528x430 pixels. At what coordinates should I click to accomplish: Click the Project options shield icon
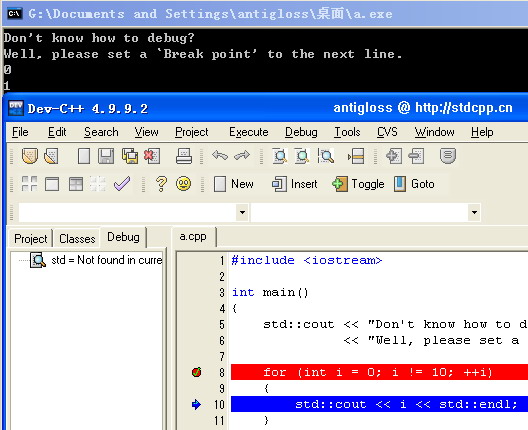(448, 156)
